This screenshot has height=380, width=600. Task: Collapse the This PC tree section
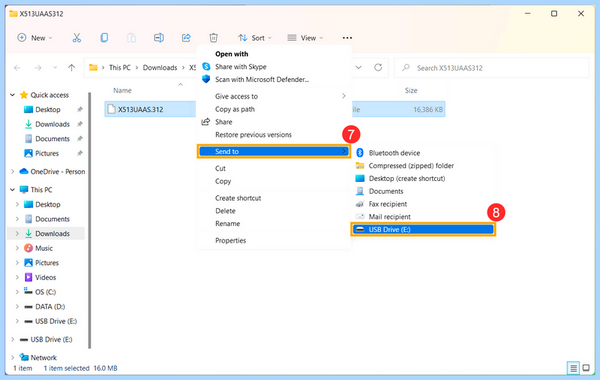[13, 189]
